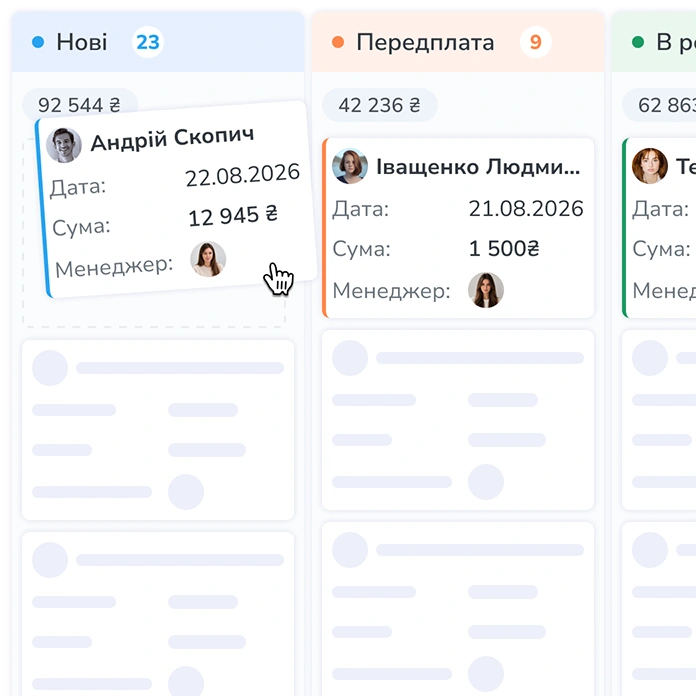This screenshot has width=696, height=696.
Task: Click the 42 236 ₴ total pill
Action: tap(380, 105)
